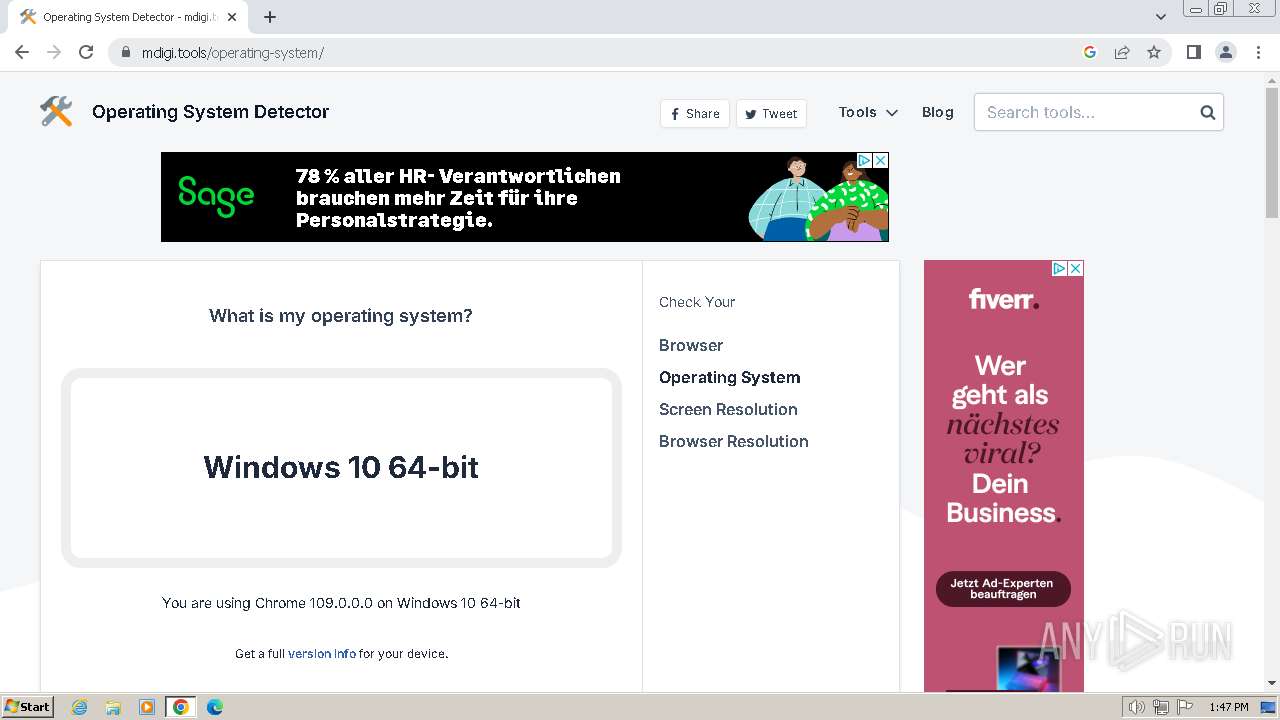Click the taskbar clock 1:47 PM
The width and height of the screenshot is (1280, 720).
(x=1229, y=707)
